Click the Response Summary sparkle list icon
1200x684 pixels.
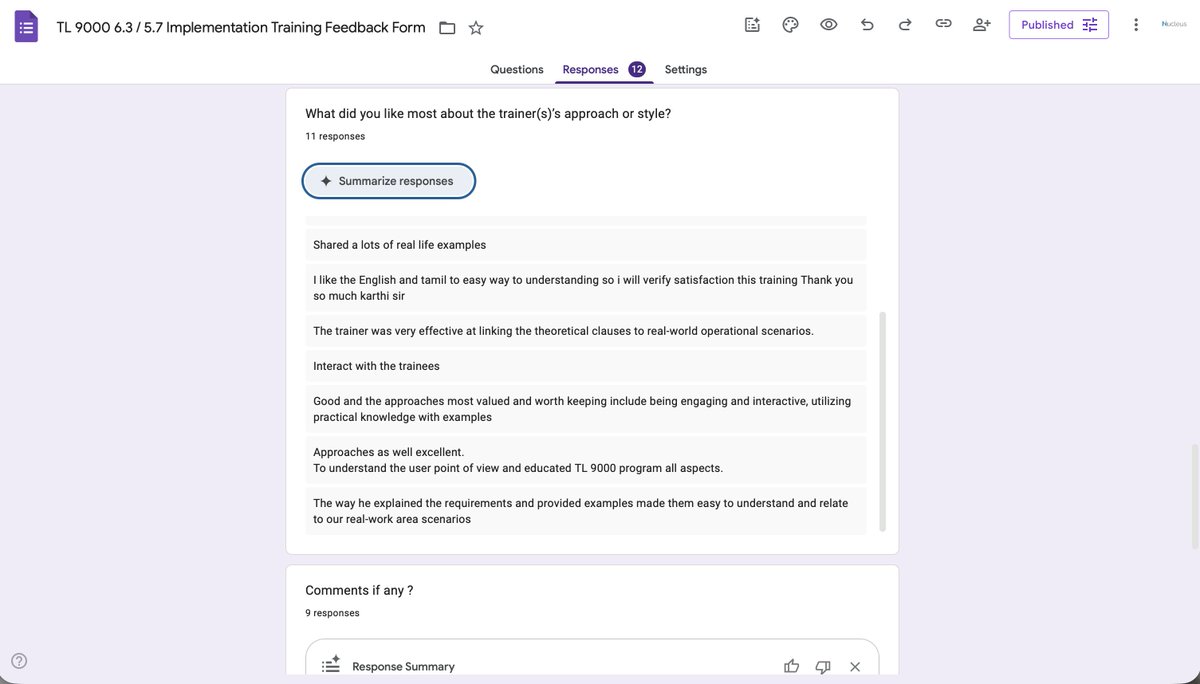(x=330, y=665)
